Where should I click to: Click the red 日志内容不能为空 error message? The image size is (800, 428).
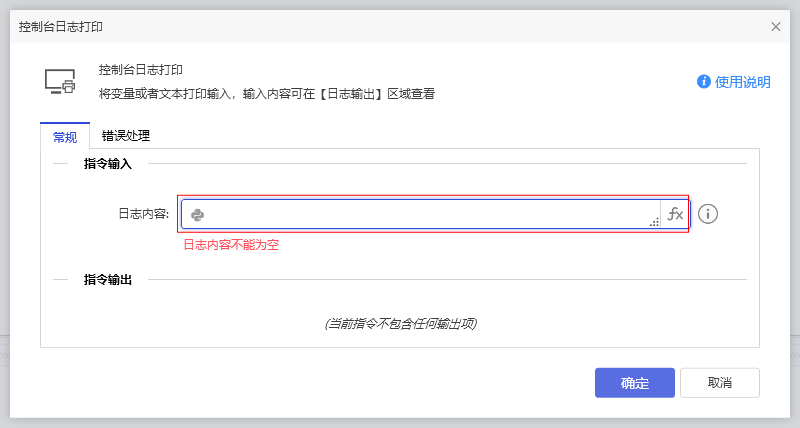point(230,244)
